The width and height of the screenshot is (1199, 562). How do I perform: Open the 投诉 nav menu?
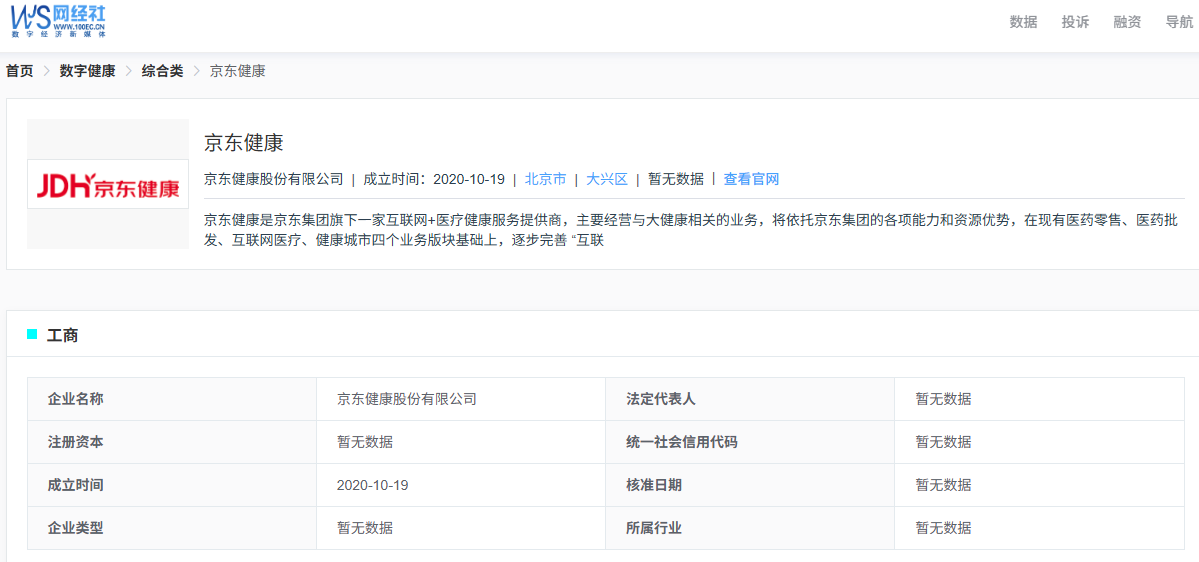point(1075,22)
